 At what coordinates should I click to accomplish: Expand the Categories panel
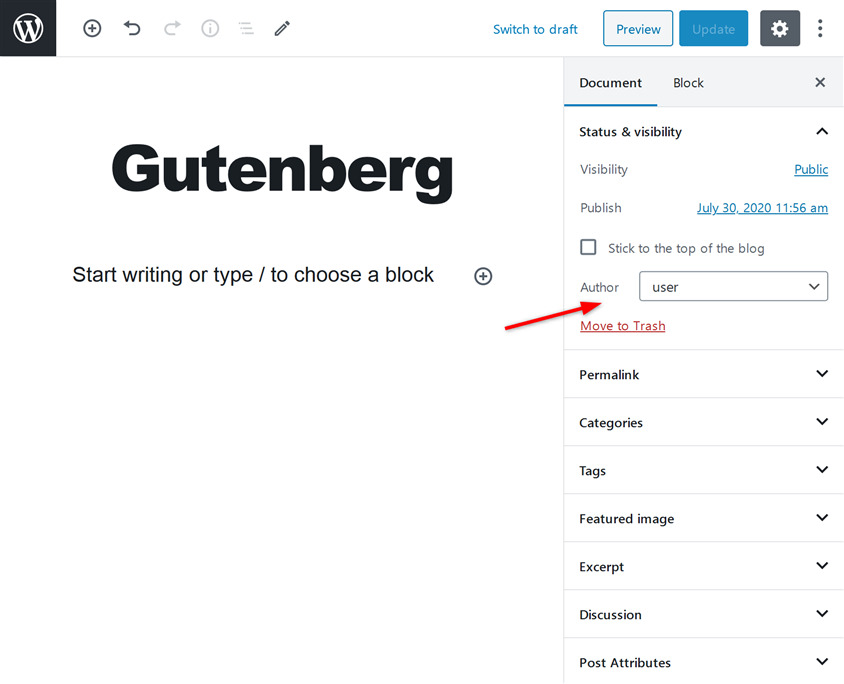tap(703, 422)
